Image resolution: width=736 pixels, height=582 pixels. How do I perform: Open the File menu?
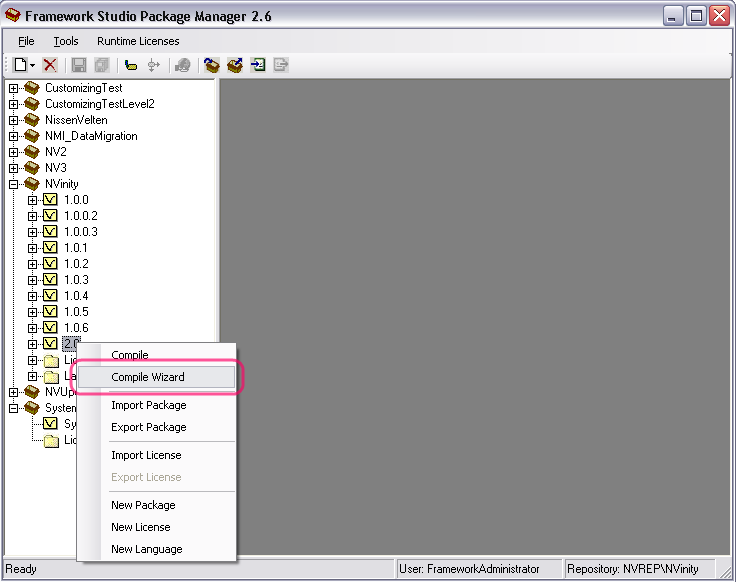click(26, 41)
